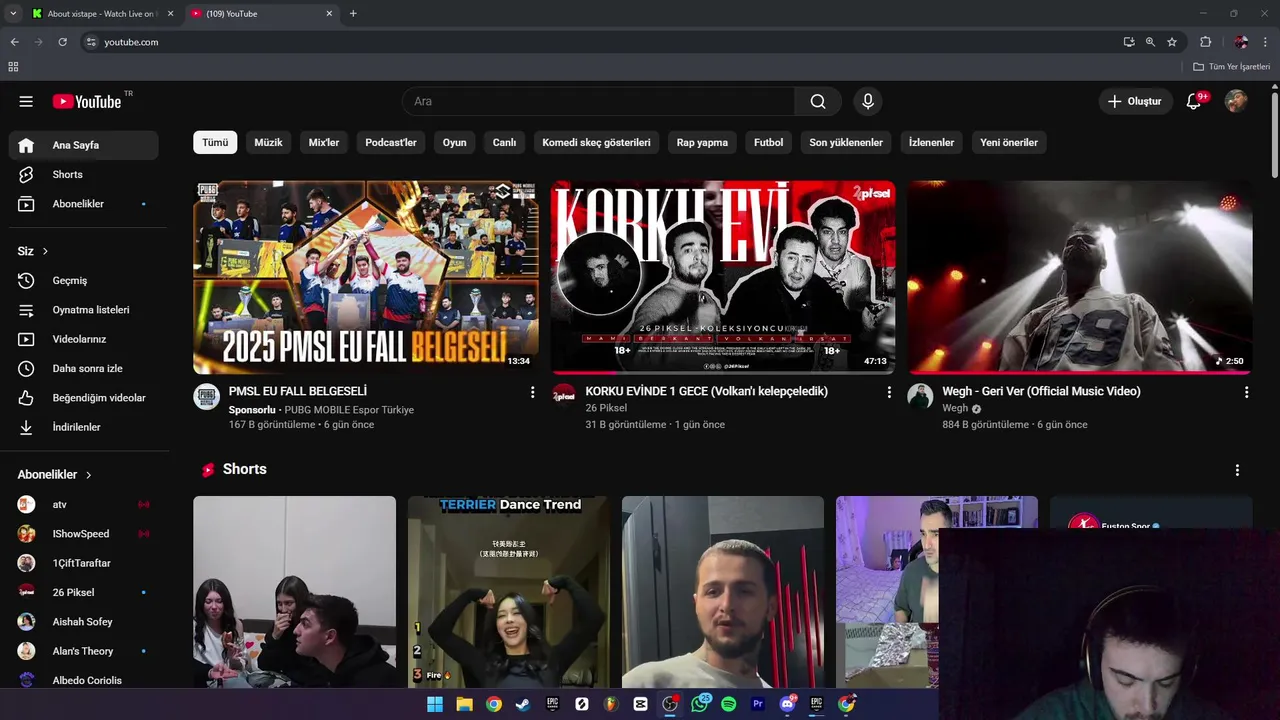Open Tüm Yer İşaretleri bookmarks folder
Screen dimensions: 1280x720
click(1232, 67)
